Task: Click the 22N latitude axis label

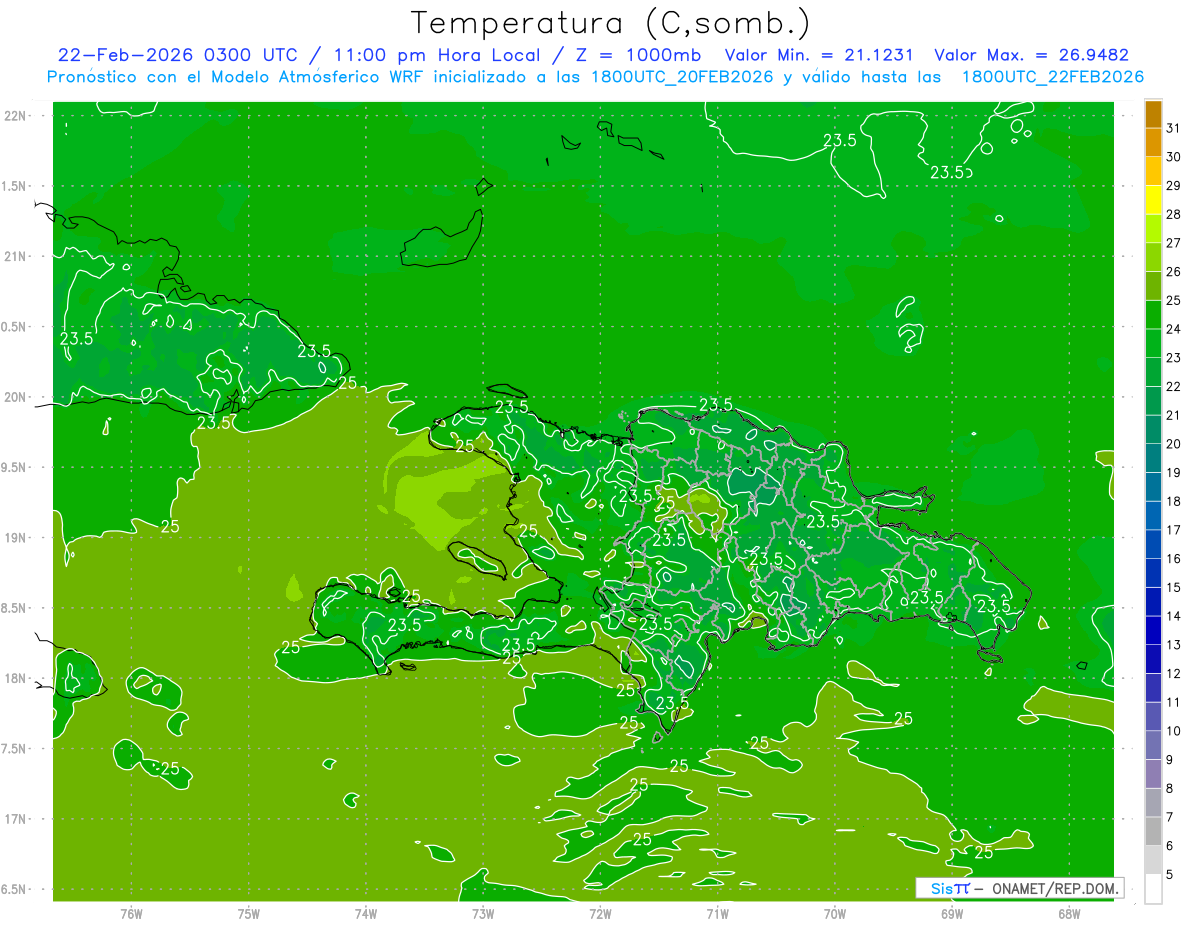Action: click(x=15, y=116)
